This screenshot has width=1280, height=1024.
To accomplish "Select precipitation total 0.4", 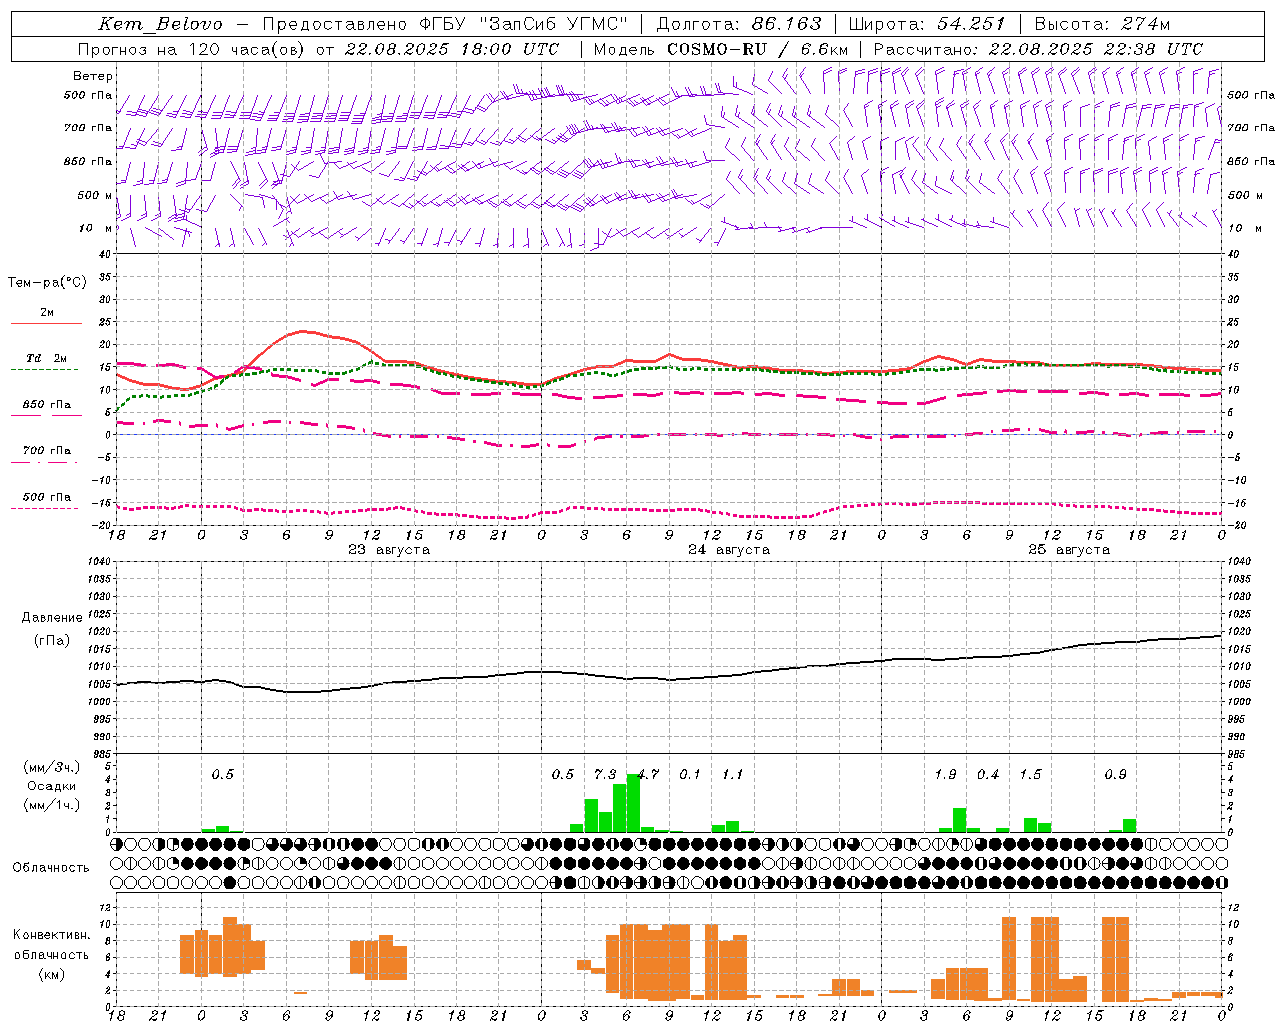I will click(988, 774).
